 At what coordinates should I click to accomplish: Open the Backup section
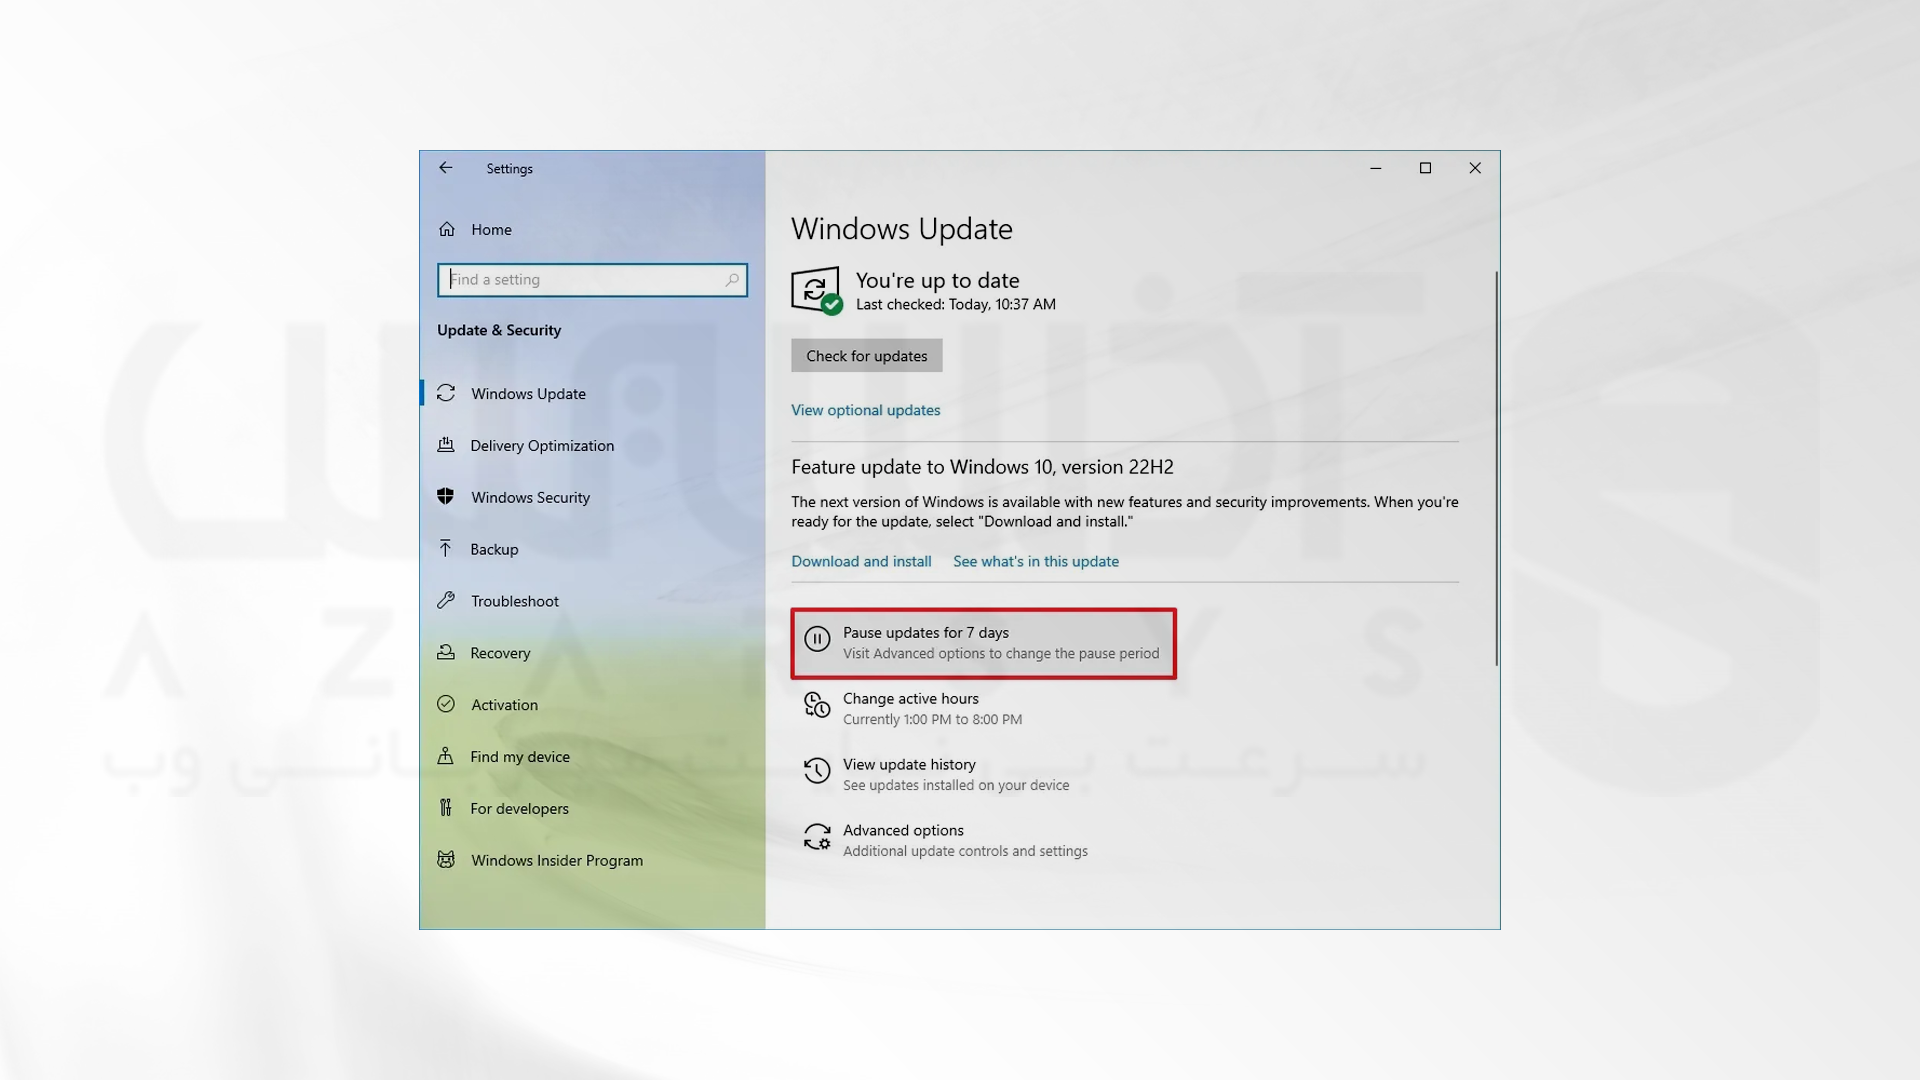point(494,550)
